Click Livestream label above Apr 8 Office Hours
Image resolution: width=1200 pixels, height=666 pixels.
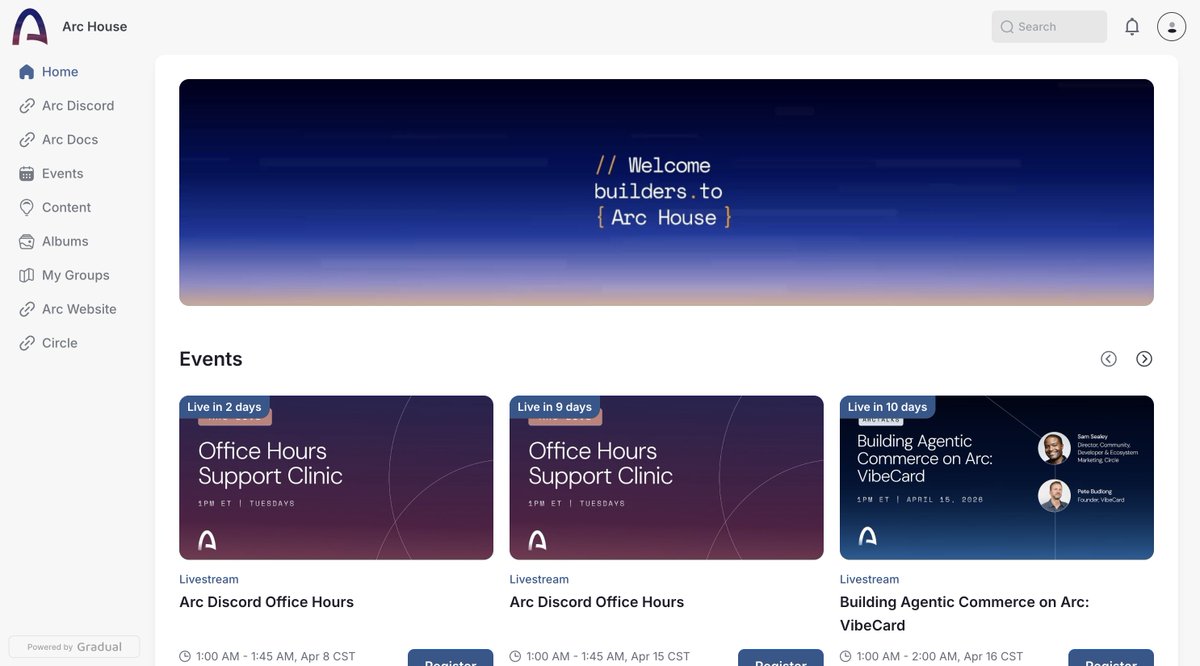click(209, 579)
